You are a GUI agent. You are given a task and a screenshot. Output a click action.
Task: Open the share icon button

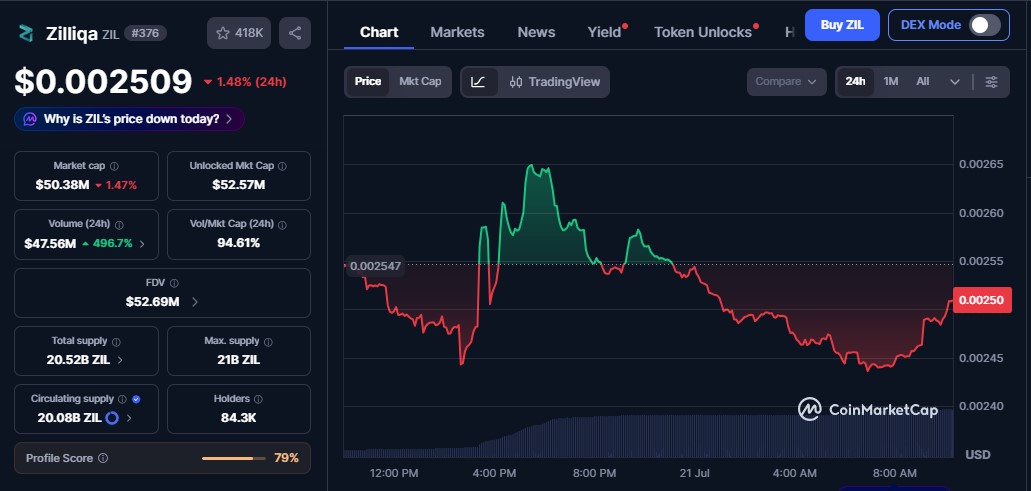tap(295, 33)
